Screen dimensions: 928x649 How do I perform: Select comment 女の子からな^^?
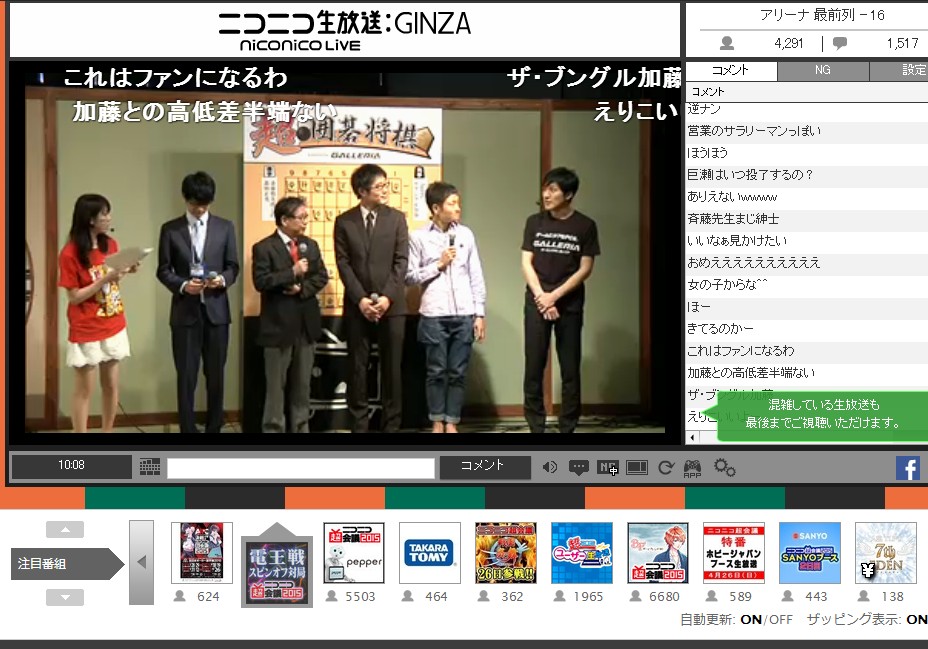click(x=806, y=285)
